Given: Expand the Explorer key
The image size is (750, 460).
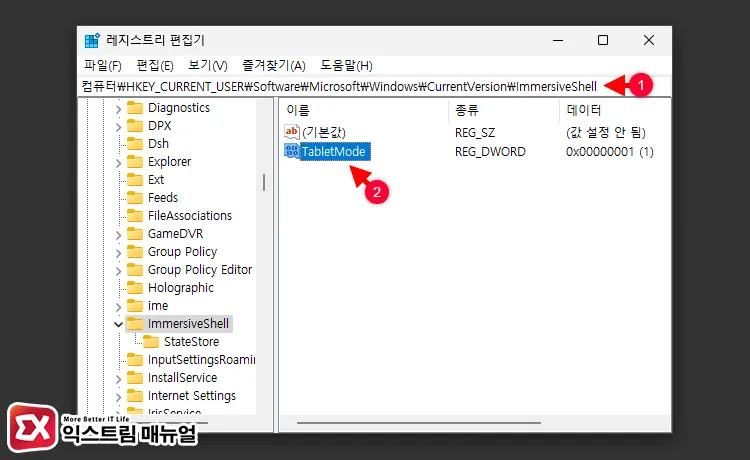Looking at the screenshot, I should [118, 163].
